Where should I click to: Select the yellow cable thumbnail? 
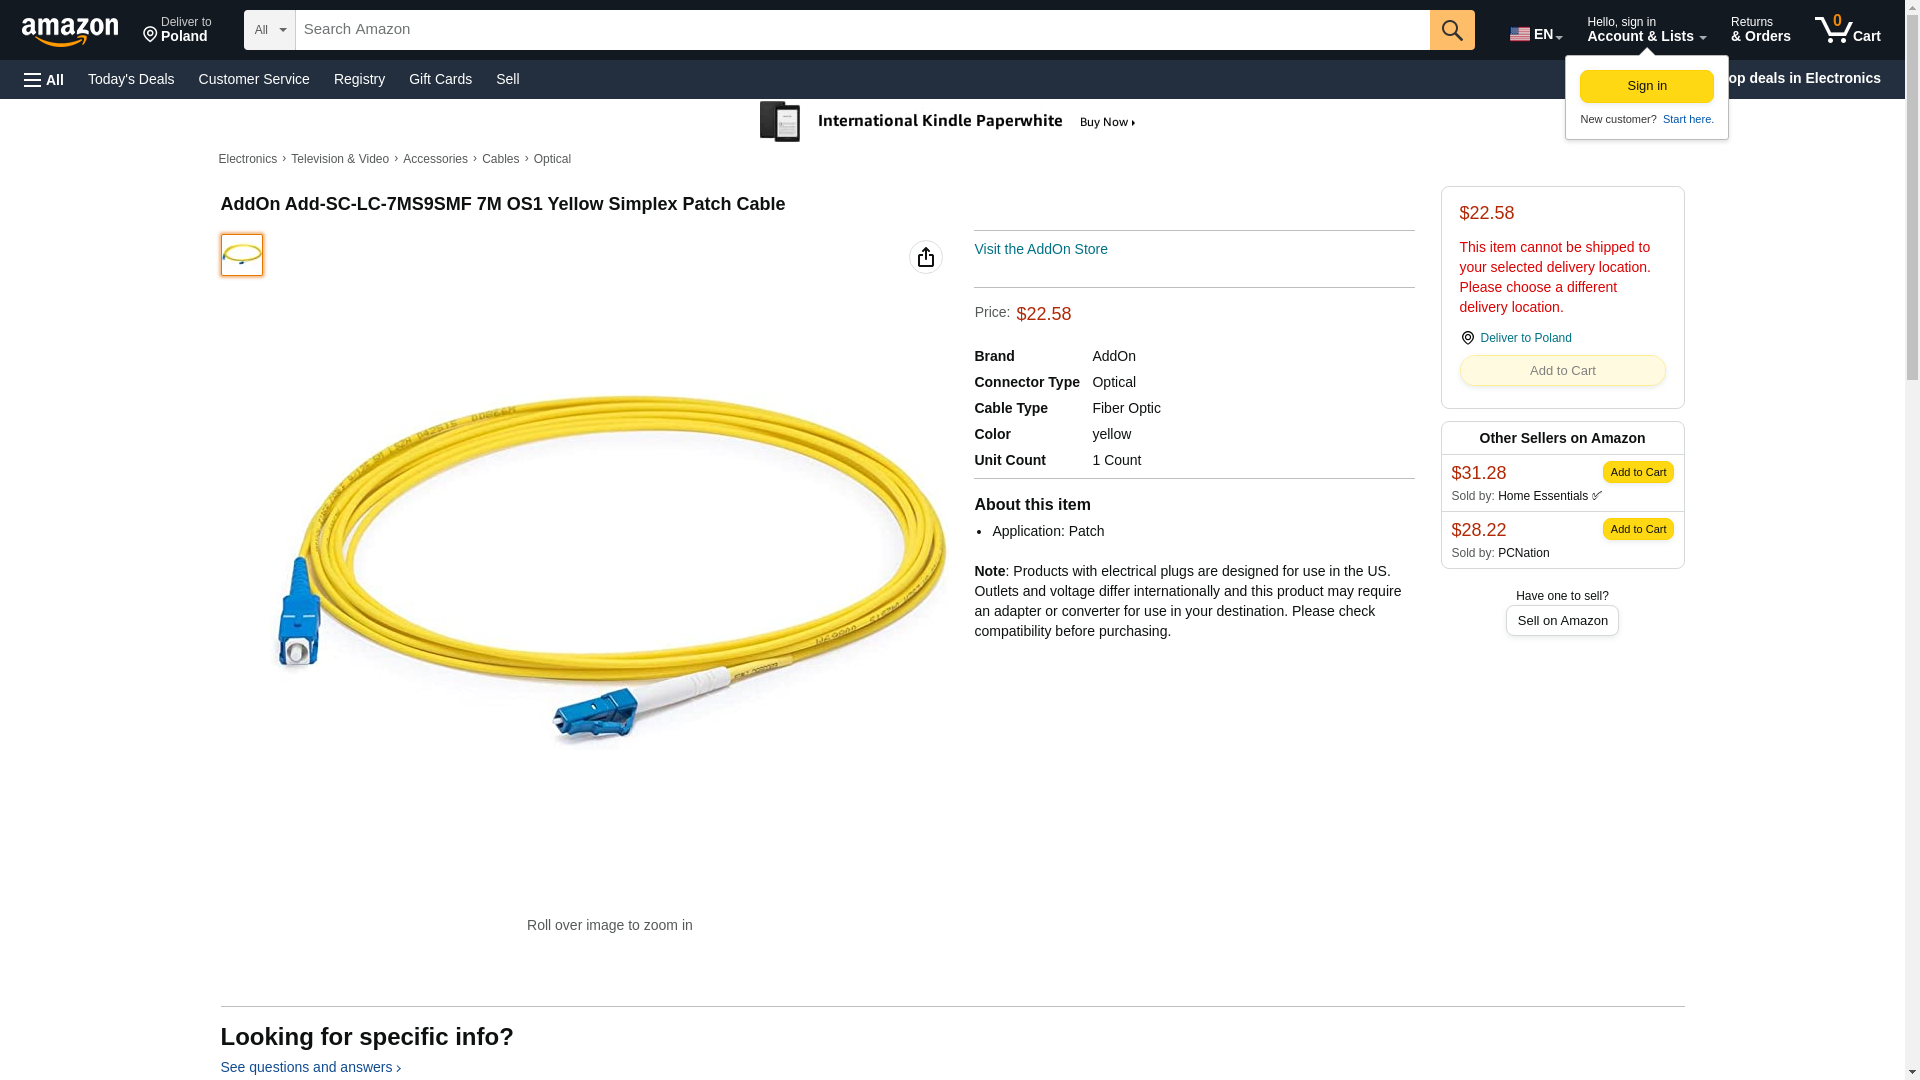pyautogui.click(x=242, y=255)
